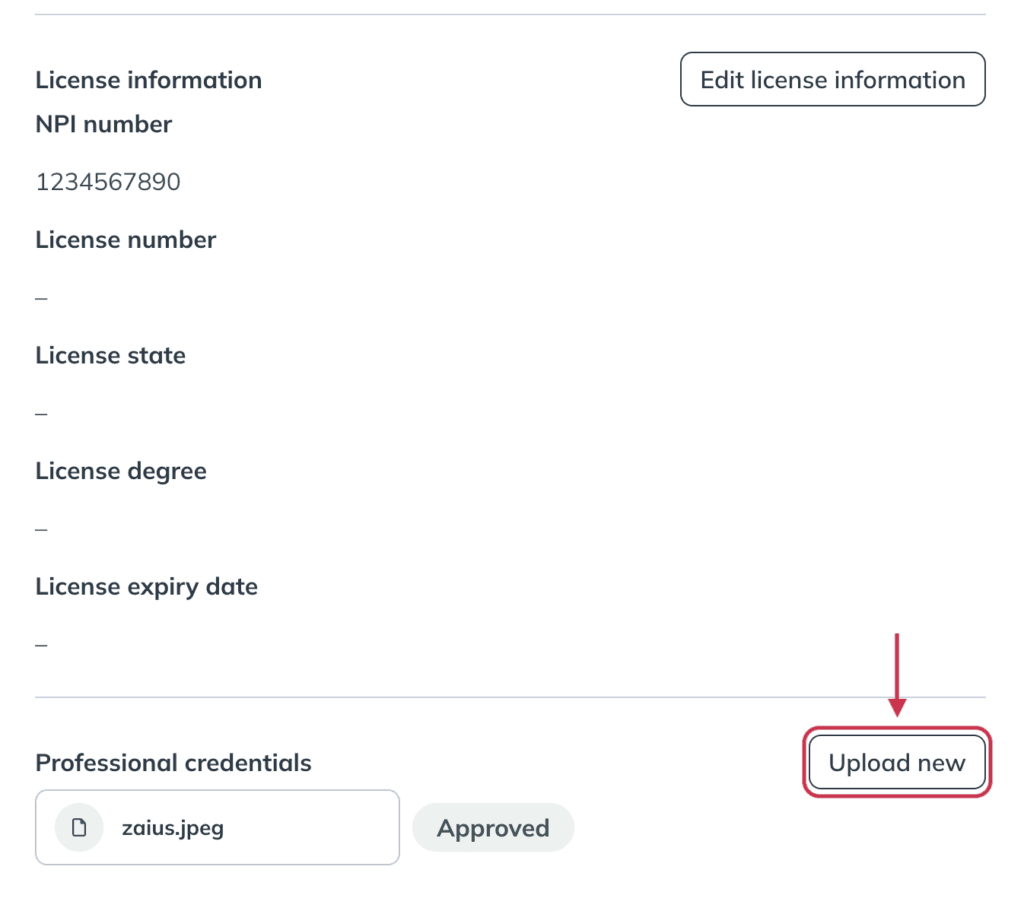Screen dimensions: 1024x911
Task: Click the zaius.jpeg file name text
Action: (x=172, y=828)
